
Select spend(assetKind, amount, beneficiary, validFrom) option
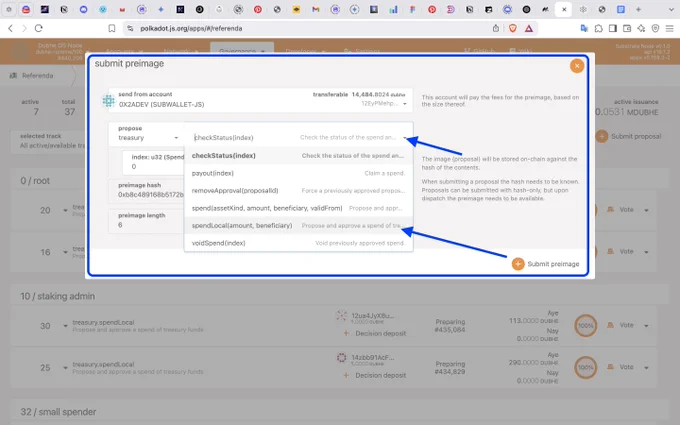coord(298,208)
